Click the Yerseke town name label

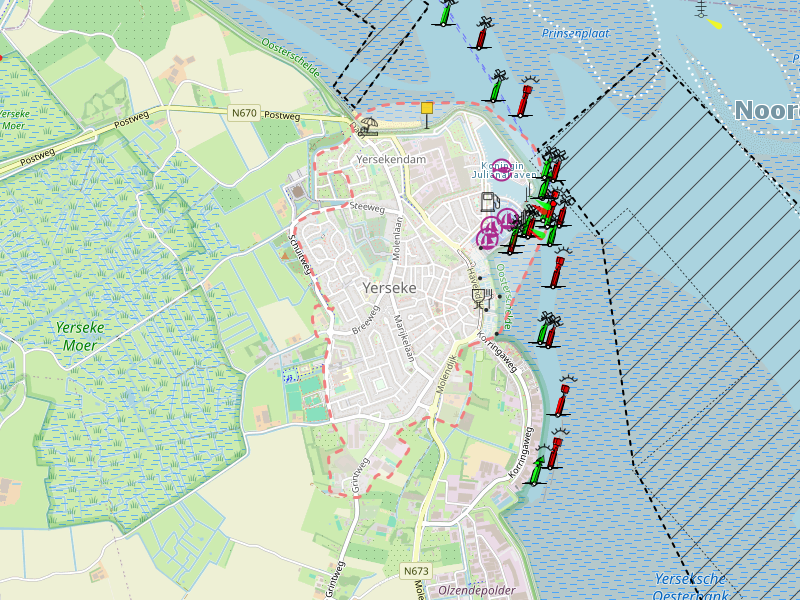[389, 287]
